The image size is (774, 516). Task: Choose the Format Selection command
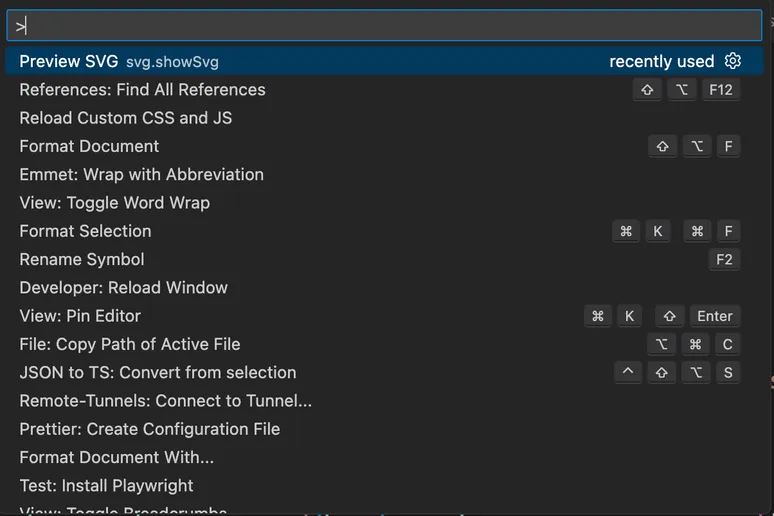pos(86,231)
